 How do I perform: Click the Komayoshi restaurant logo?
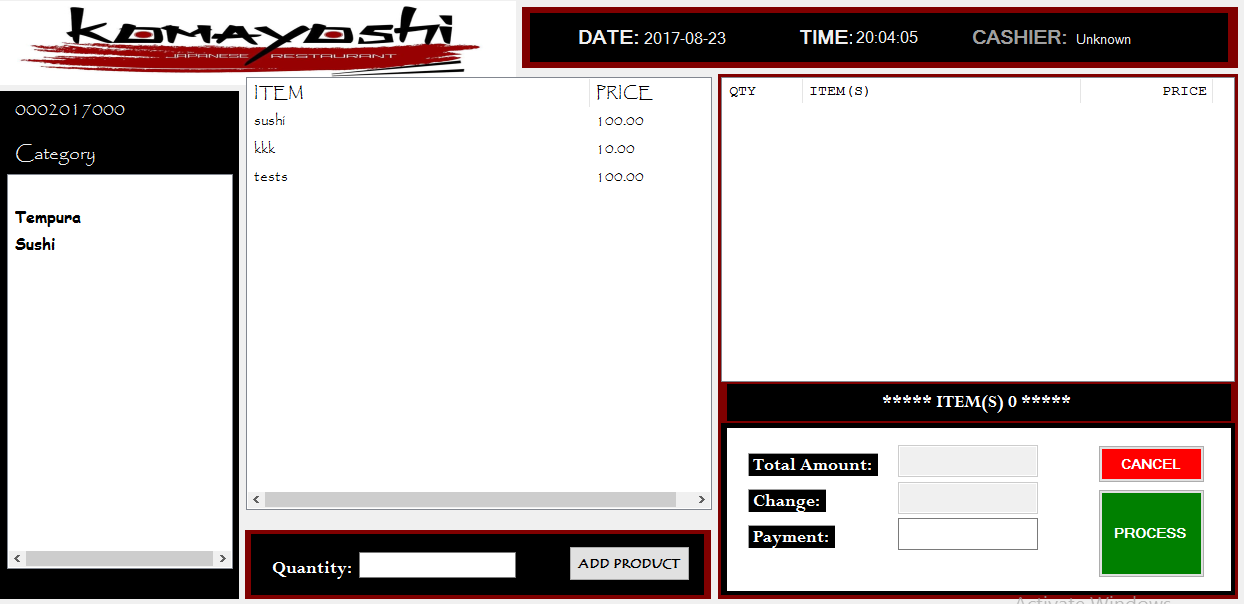pyautogui.click(x=250, y=41)
